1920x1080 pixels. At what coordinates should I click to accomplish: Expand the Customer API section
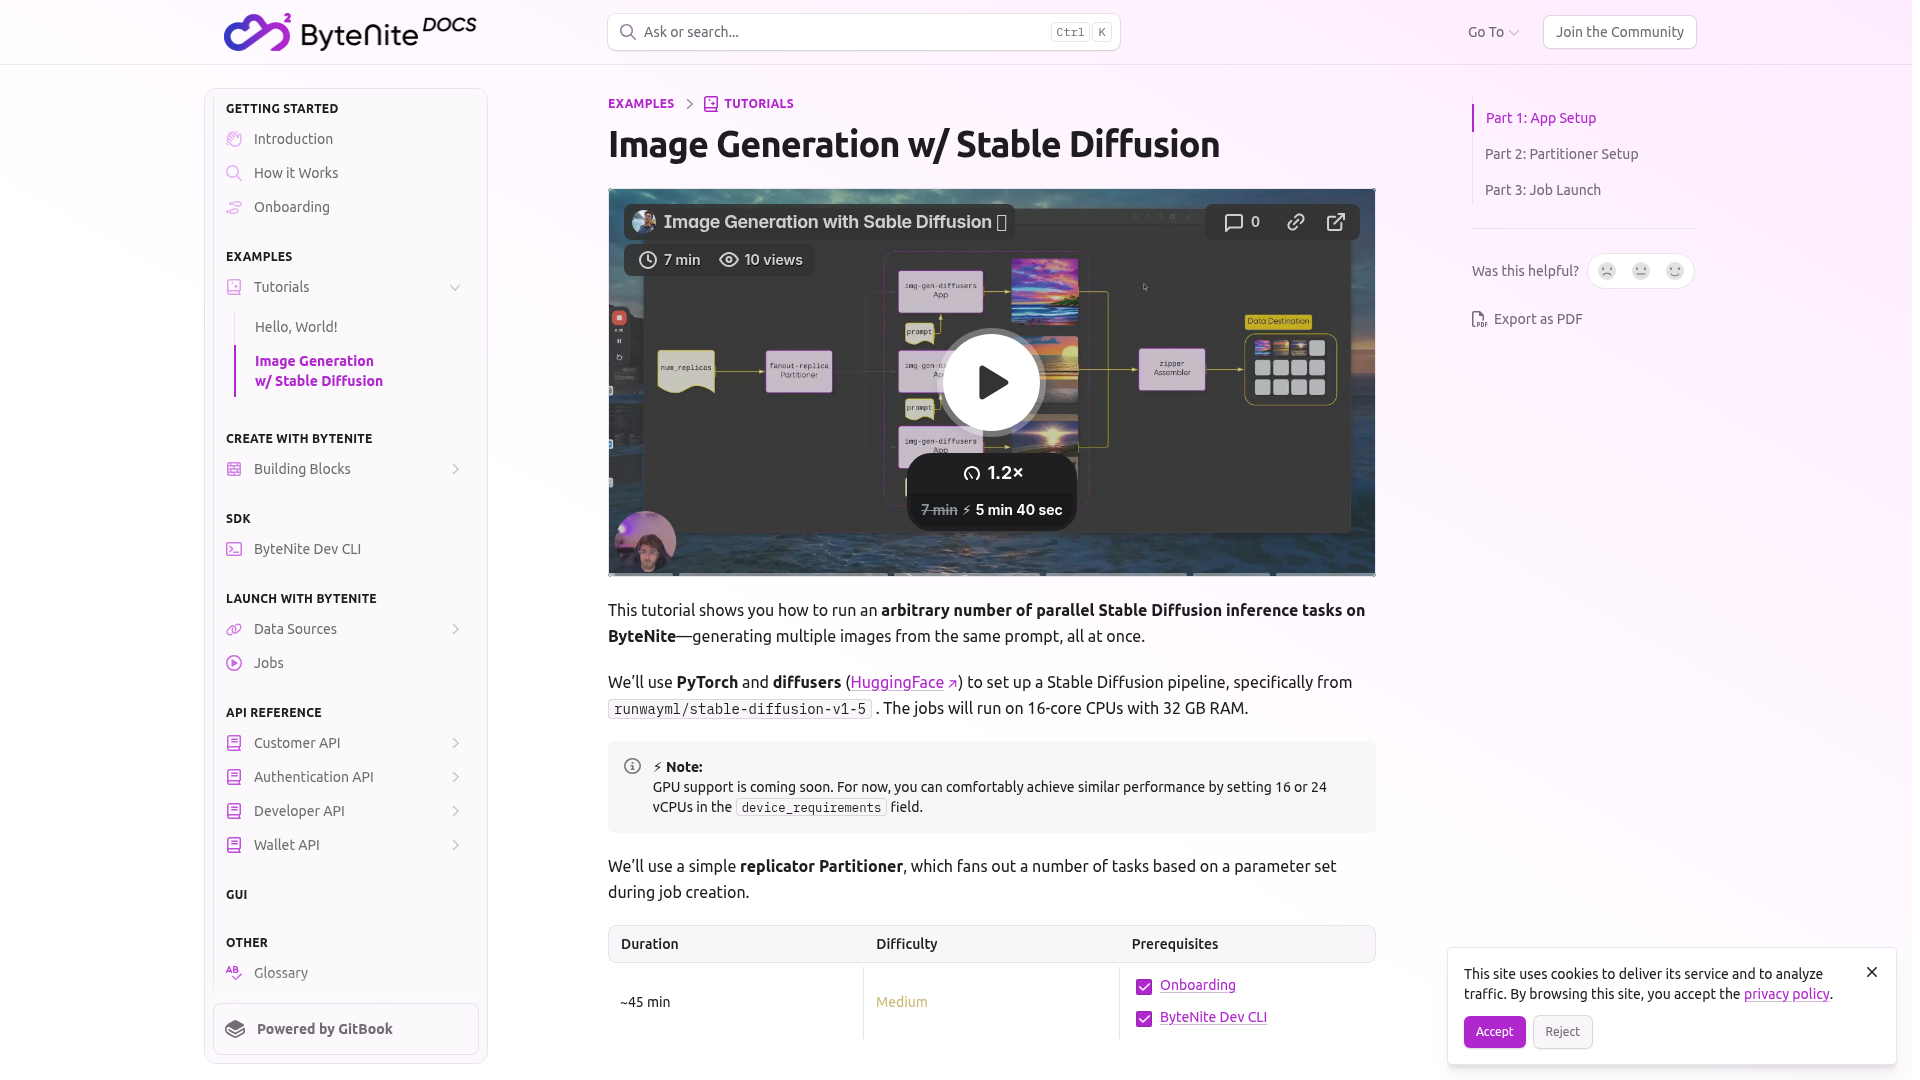pos(455,743)
